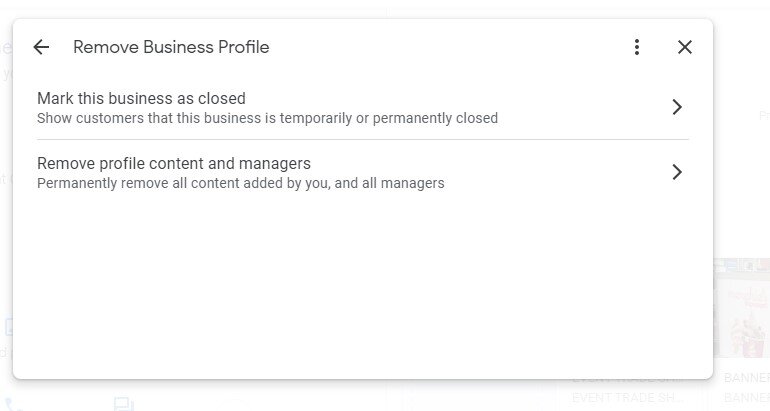770x411 pixels.
Task: Click the faded blue icon at dialog's left edge
Action: coord(9,327)
